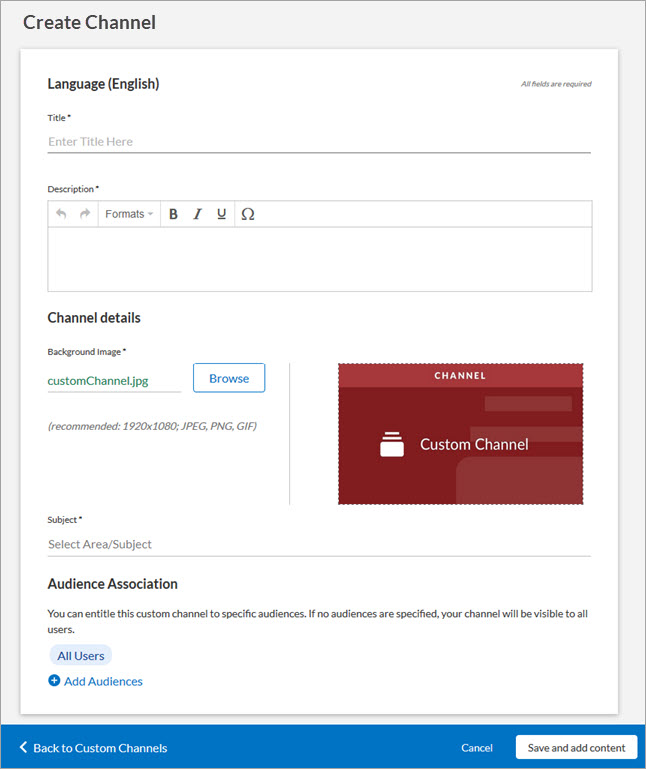
Task: Click the back chevron in footer bar
Action: pyautogui.click(x=24, y=748)
